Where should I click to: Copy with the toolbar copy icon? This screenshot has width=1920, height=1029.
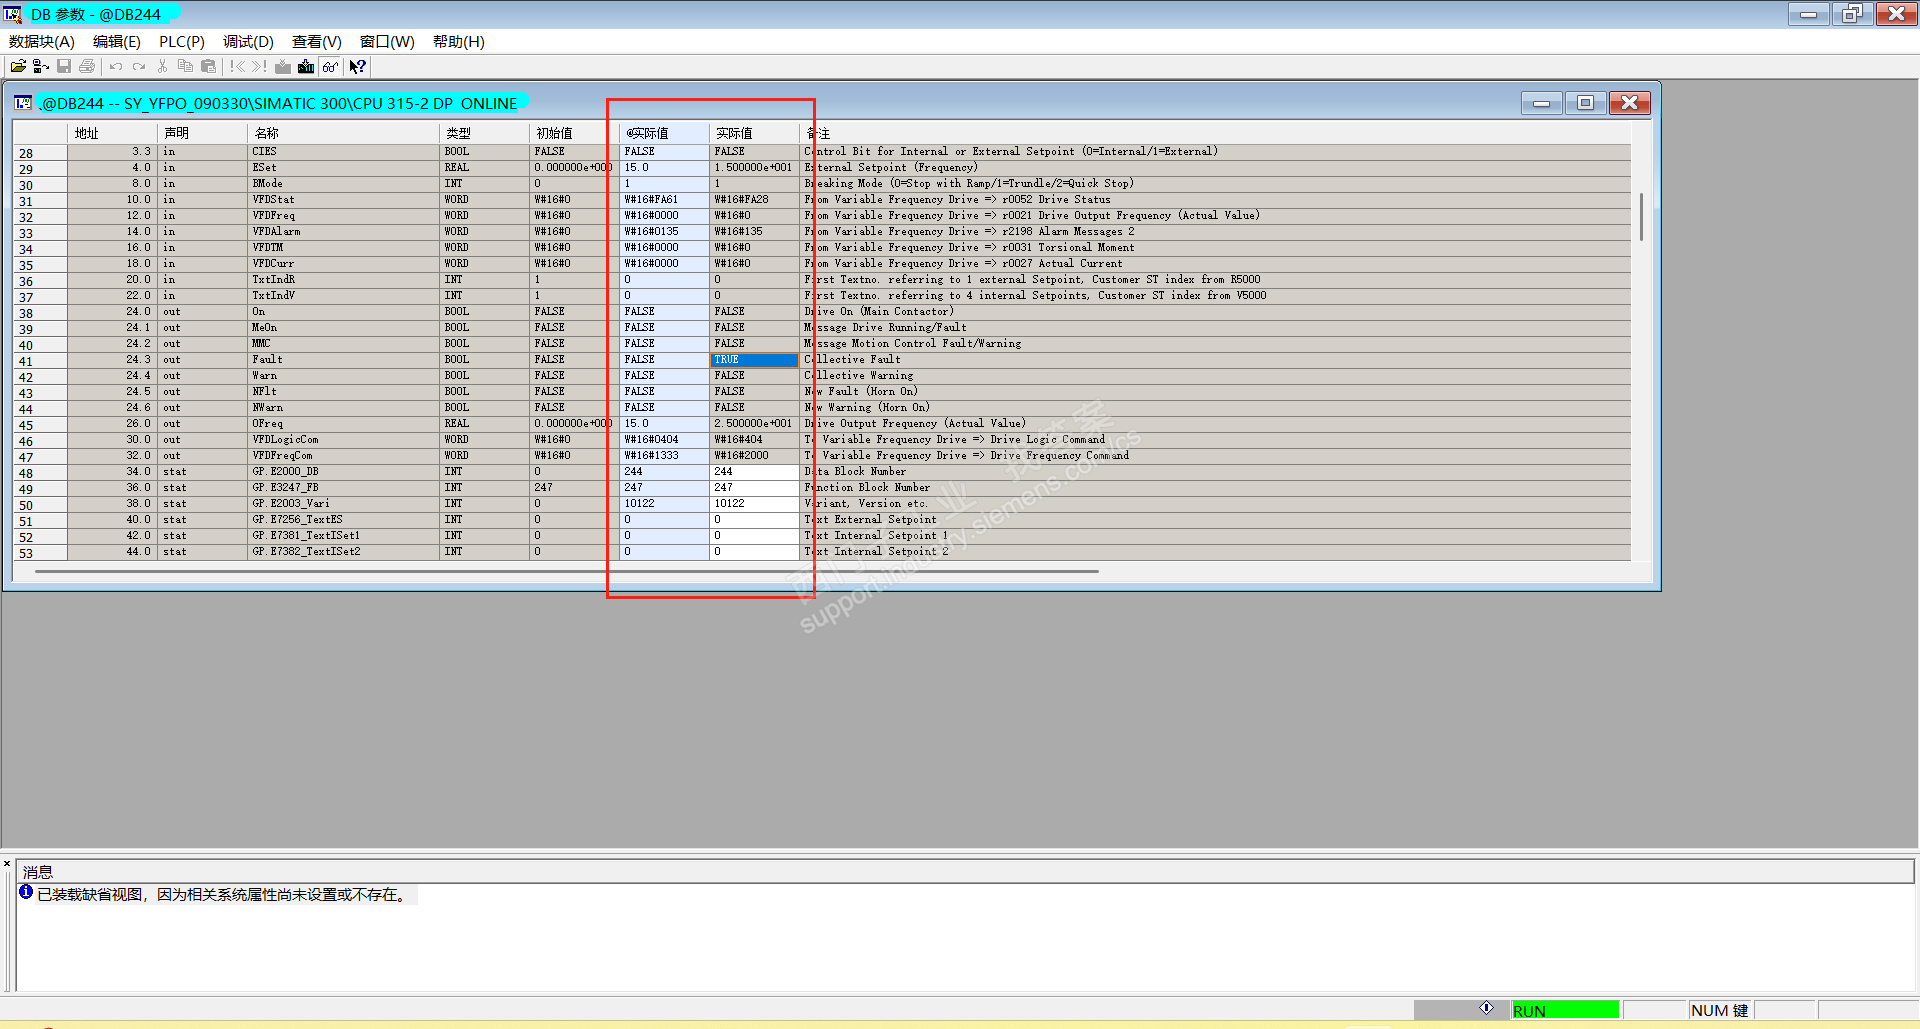click(185, 67)
